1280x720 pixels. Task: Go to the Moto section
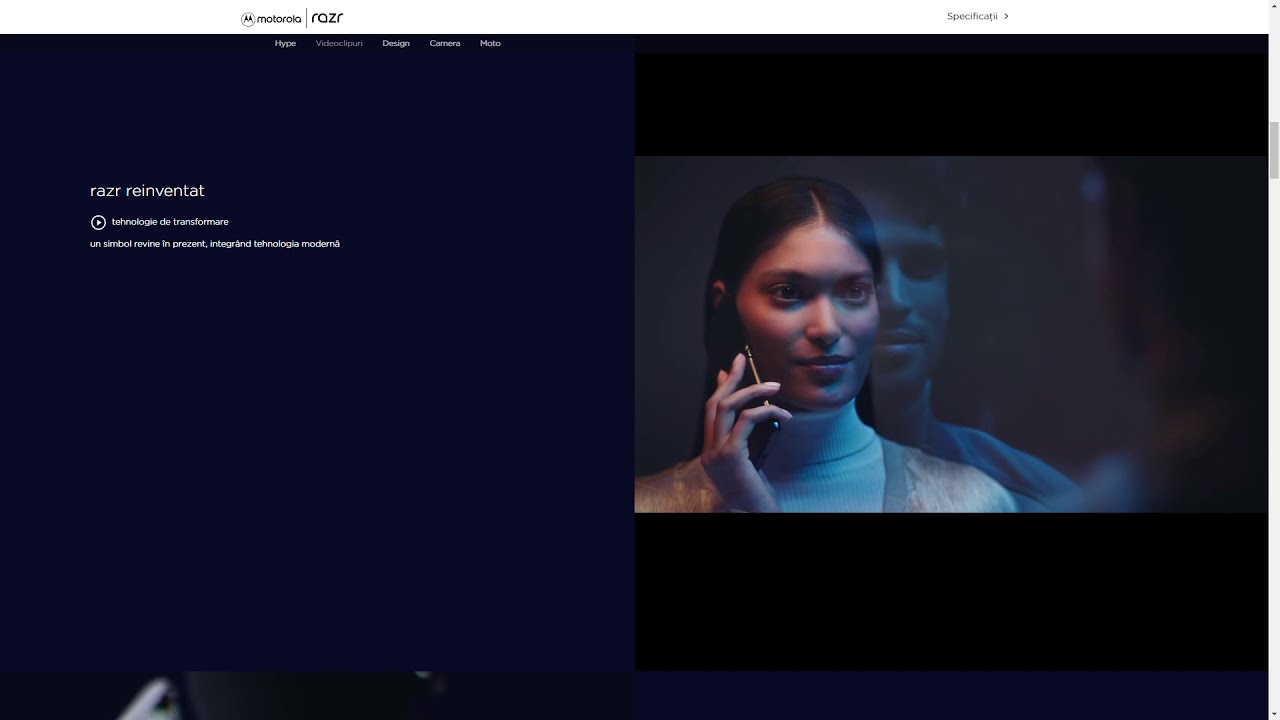tap(490, 43)
